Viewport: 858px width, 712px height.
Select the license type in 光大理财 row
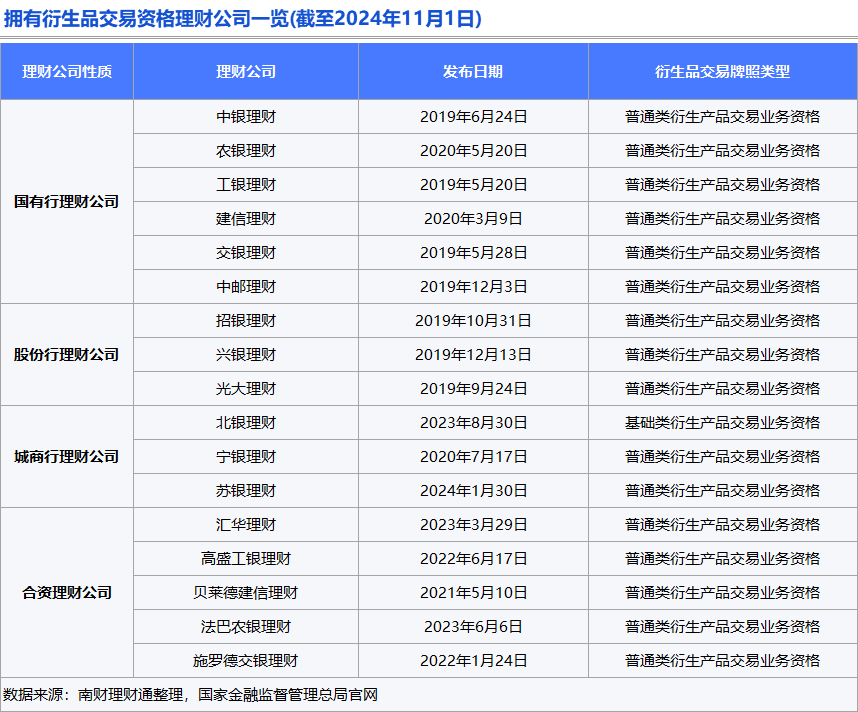pyautogui.click(x=723, y=389)
